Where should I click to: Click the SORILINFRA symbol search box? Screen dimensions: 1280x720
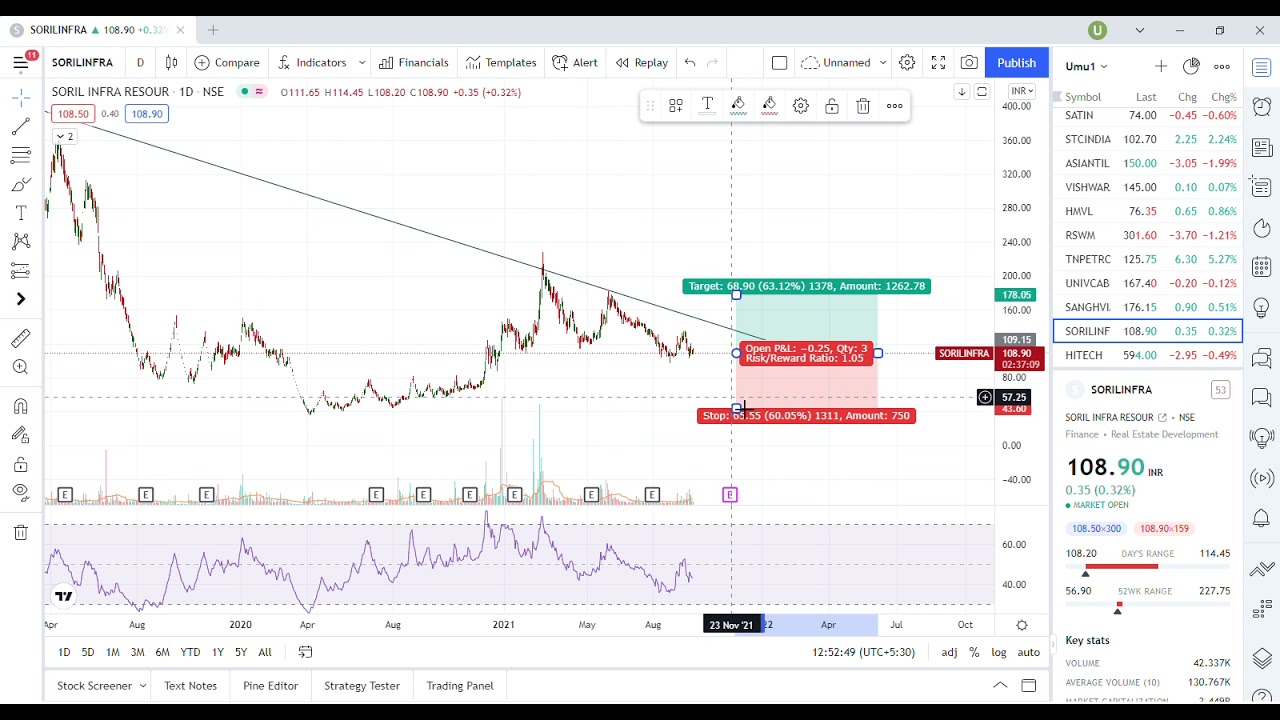tap(83, 62)
